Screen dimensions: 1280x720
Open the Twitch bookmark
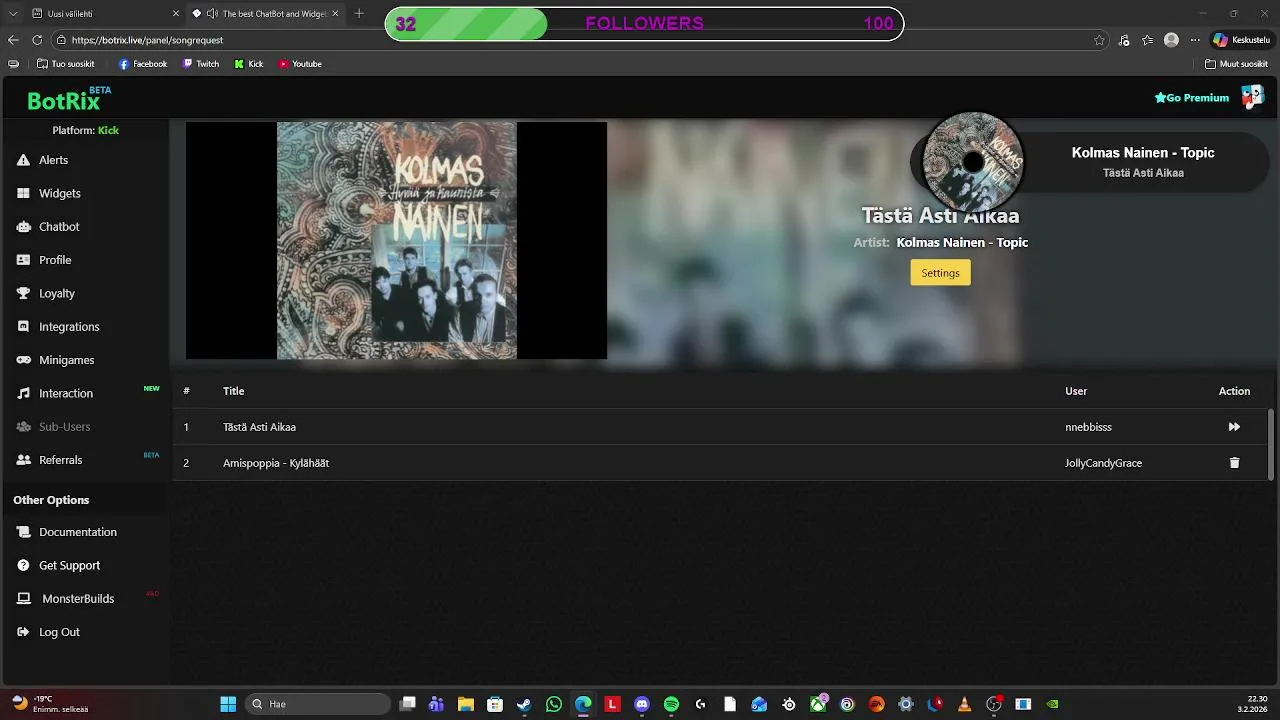coord(201,64)
